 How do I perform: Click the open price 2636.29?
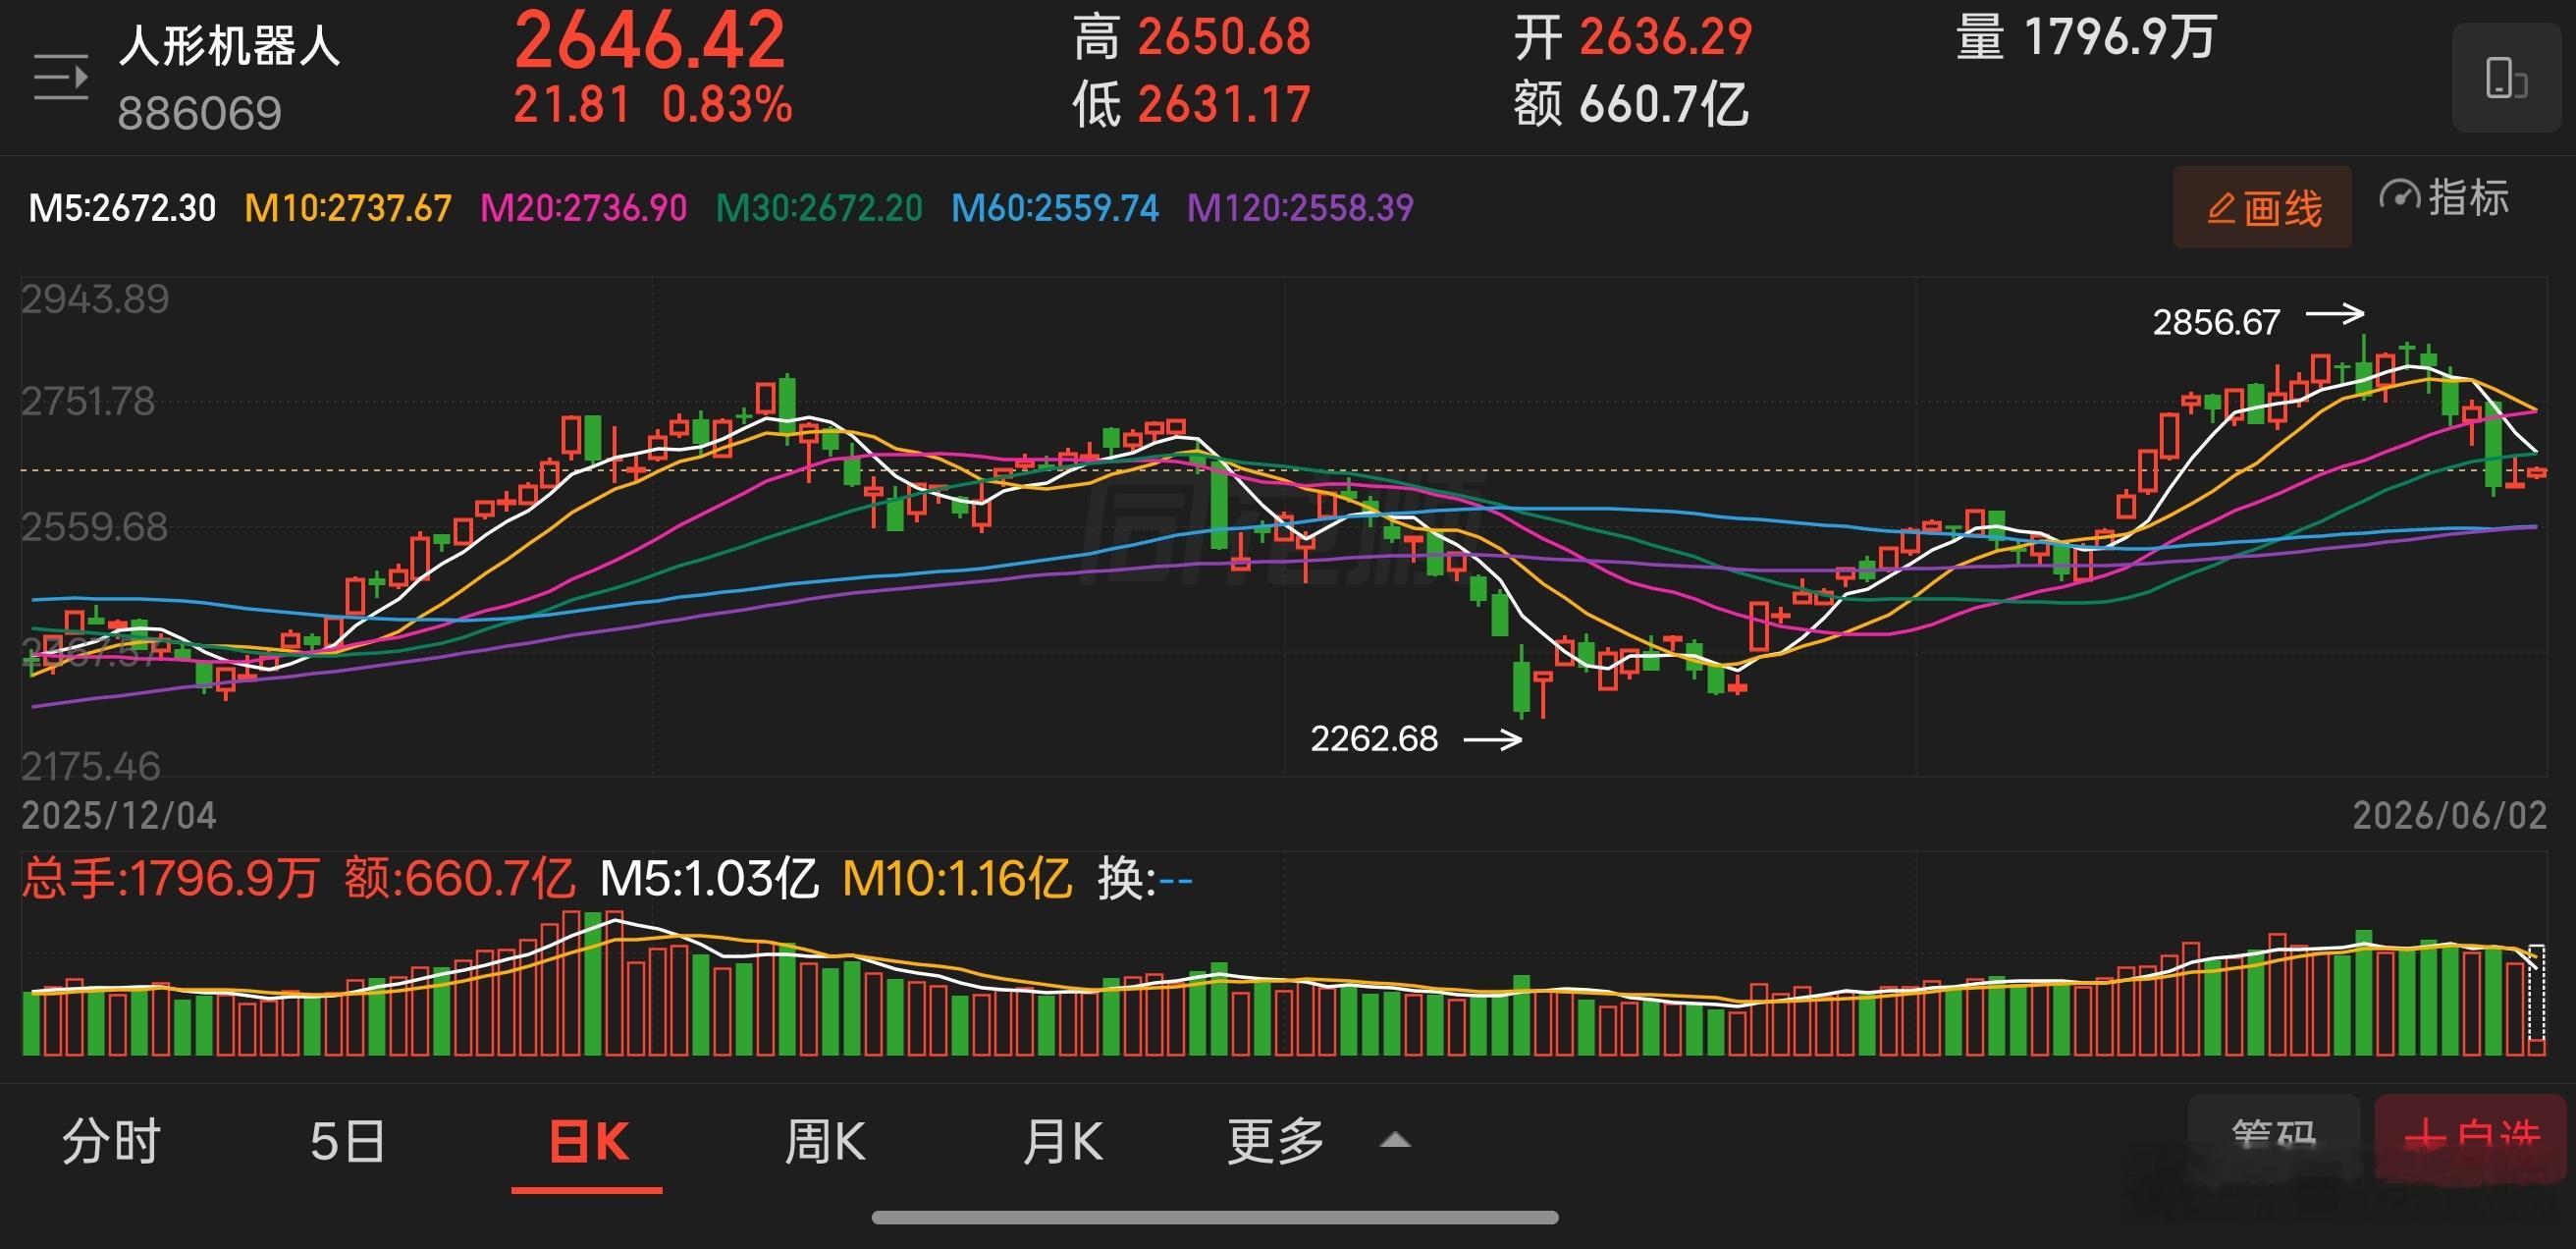click(x=1666, y=38)
